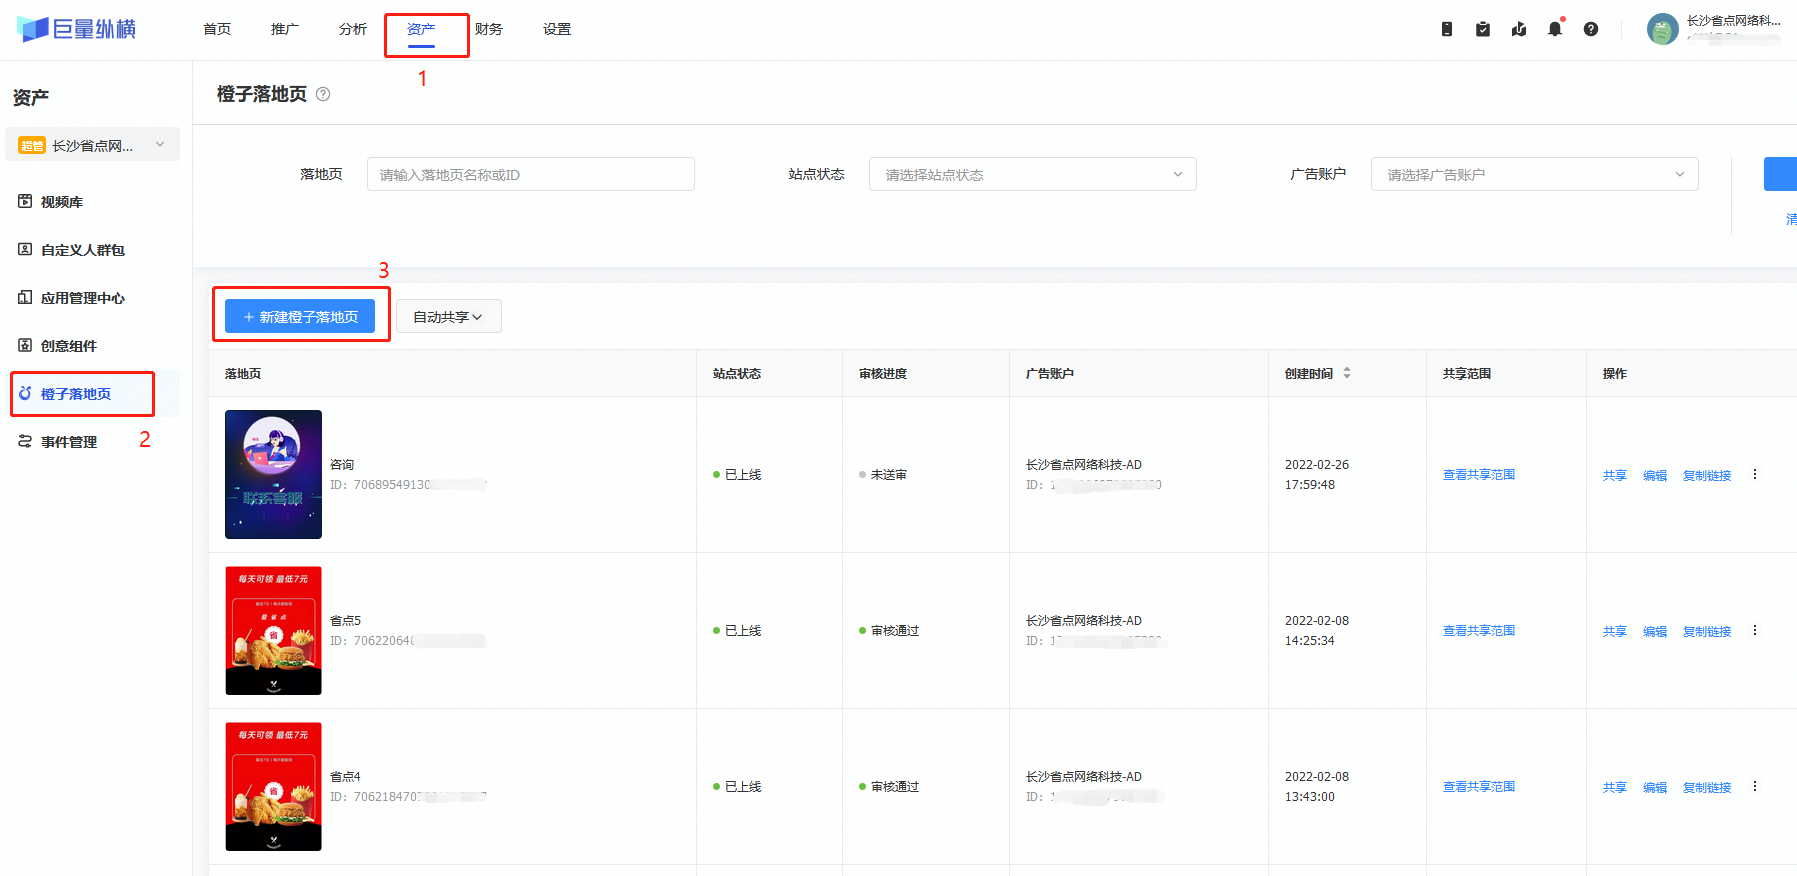Go to 创意组件 in sidebar
This screenshot has width=1797, height=876.
[69, 346]
